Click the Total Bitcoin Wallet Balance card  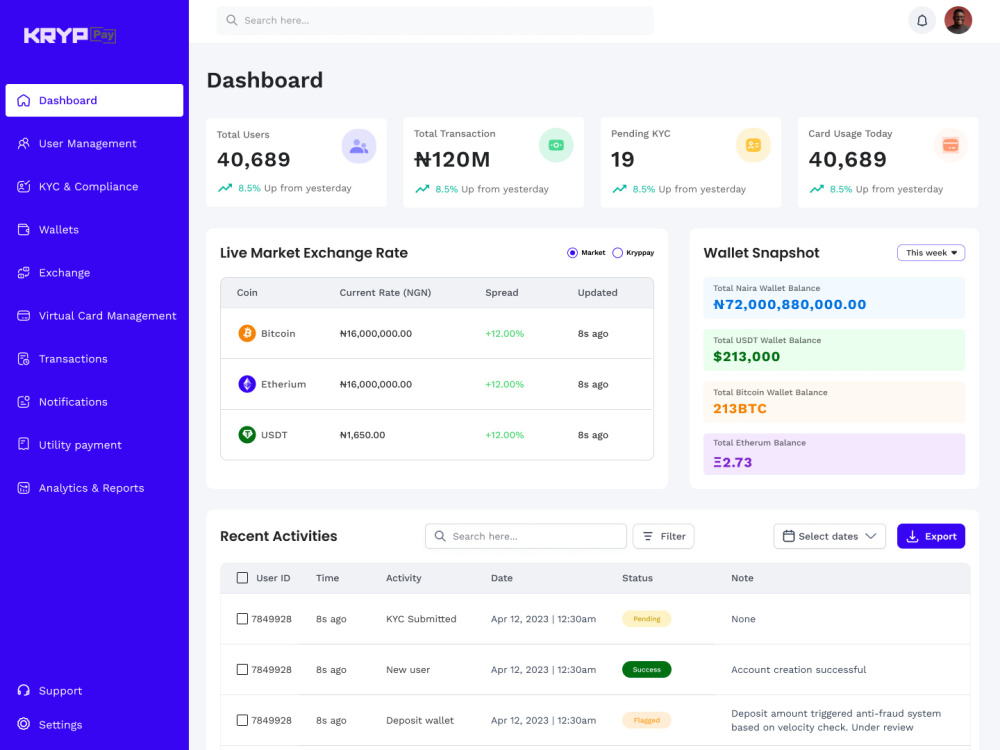pos(834,402)
